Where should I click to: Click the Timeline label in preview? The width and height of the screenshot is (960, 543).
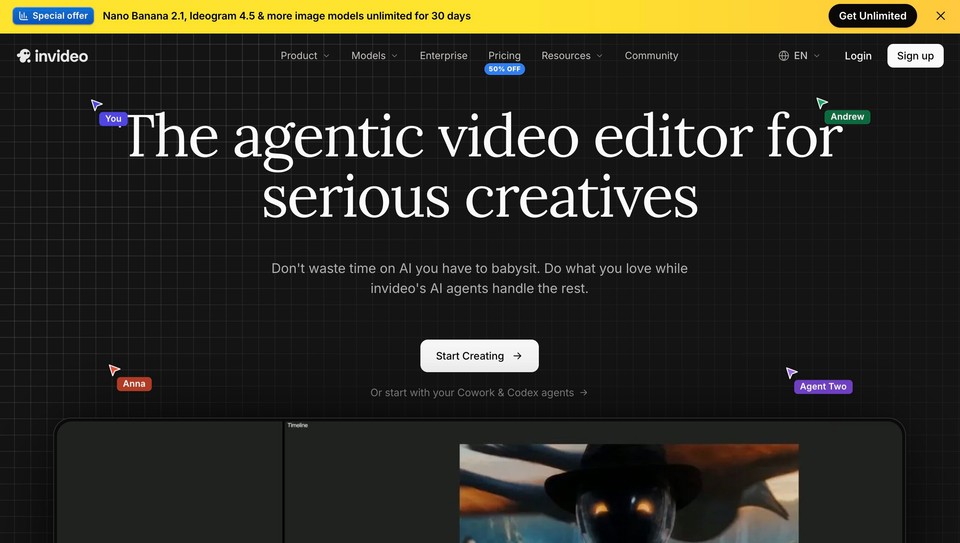point(298,425)
